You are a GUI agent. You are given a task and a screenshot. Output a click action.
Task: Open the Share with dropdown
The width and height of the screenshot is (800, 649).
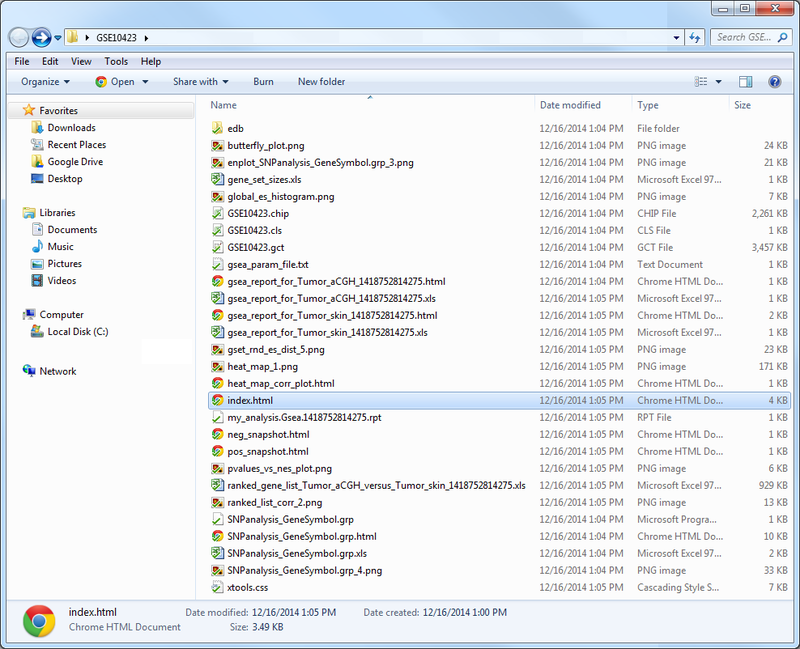pyautogui.click(x=201, y=82)
